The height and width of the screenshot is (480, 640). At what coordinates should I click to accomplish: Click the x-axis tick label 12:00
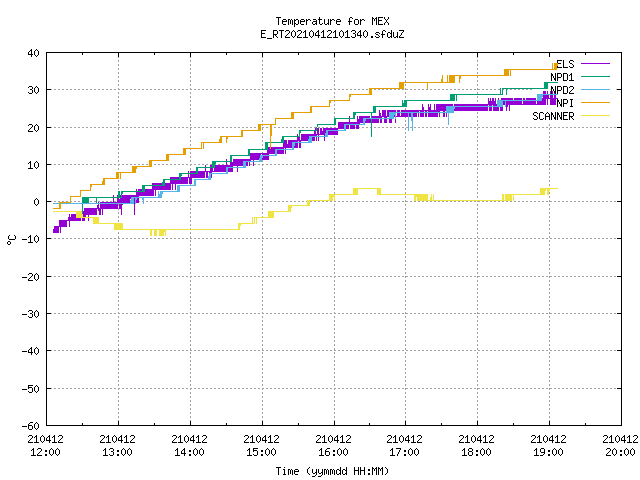(x=45, y=452)
